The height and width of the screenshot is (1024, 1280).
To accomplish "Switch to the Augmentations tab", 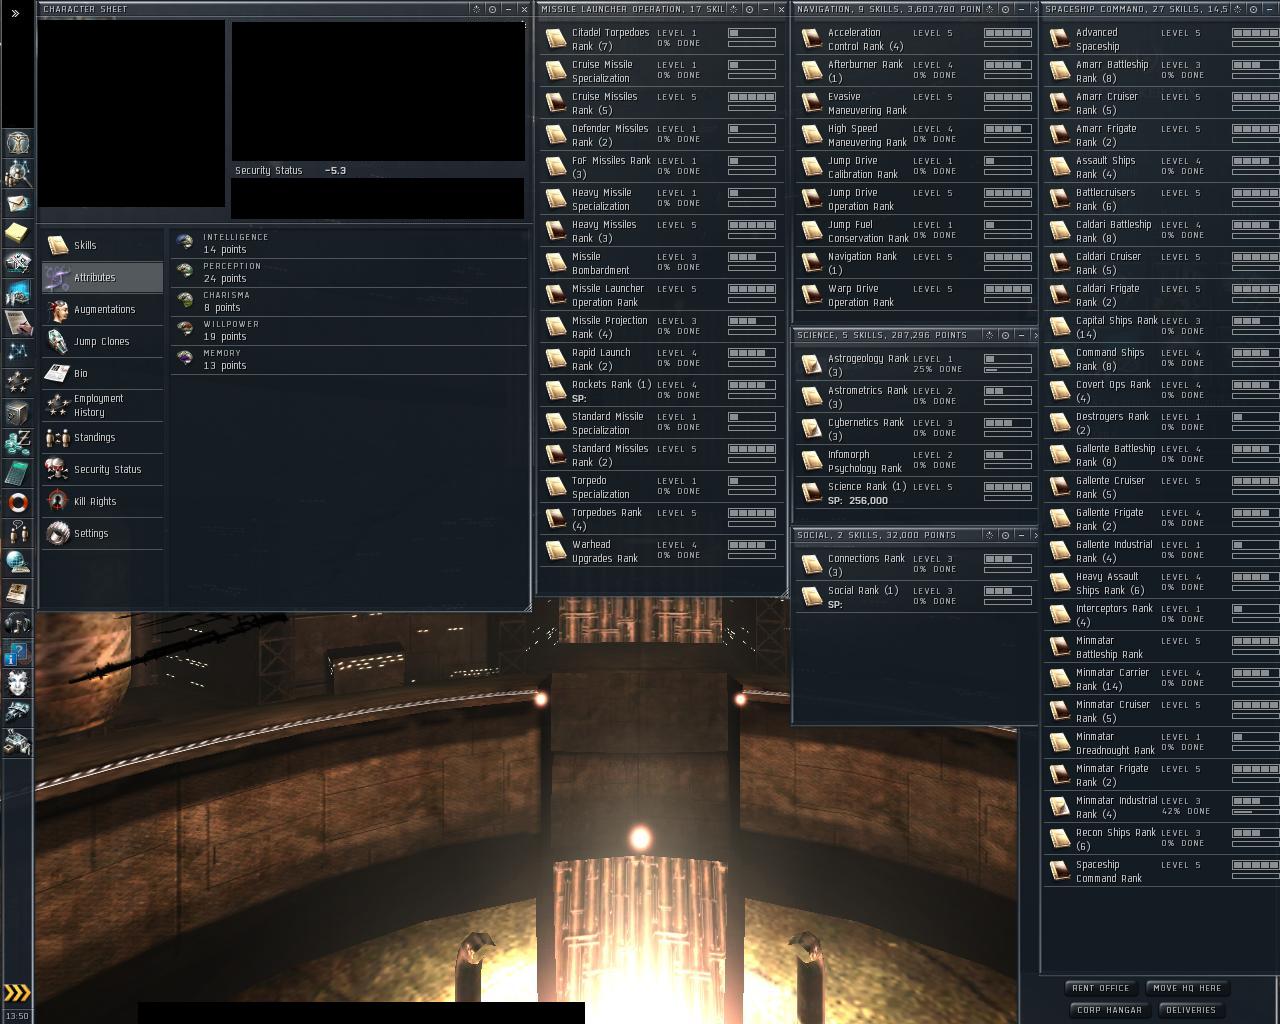I will [102, 309].
